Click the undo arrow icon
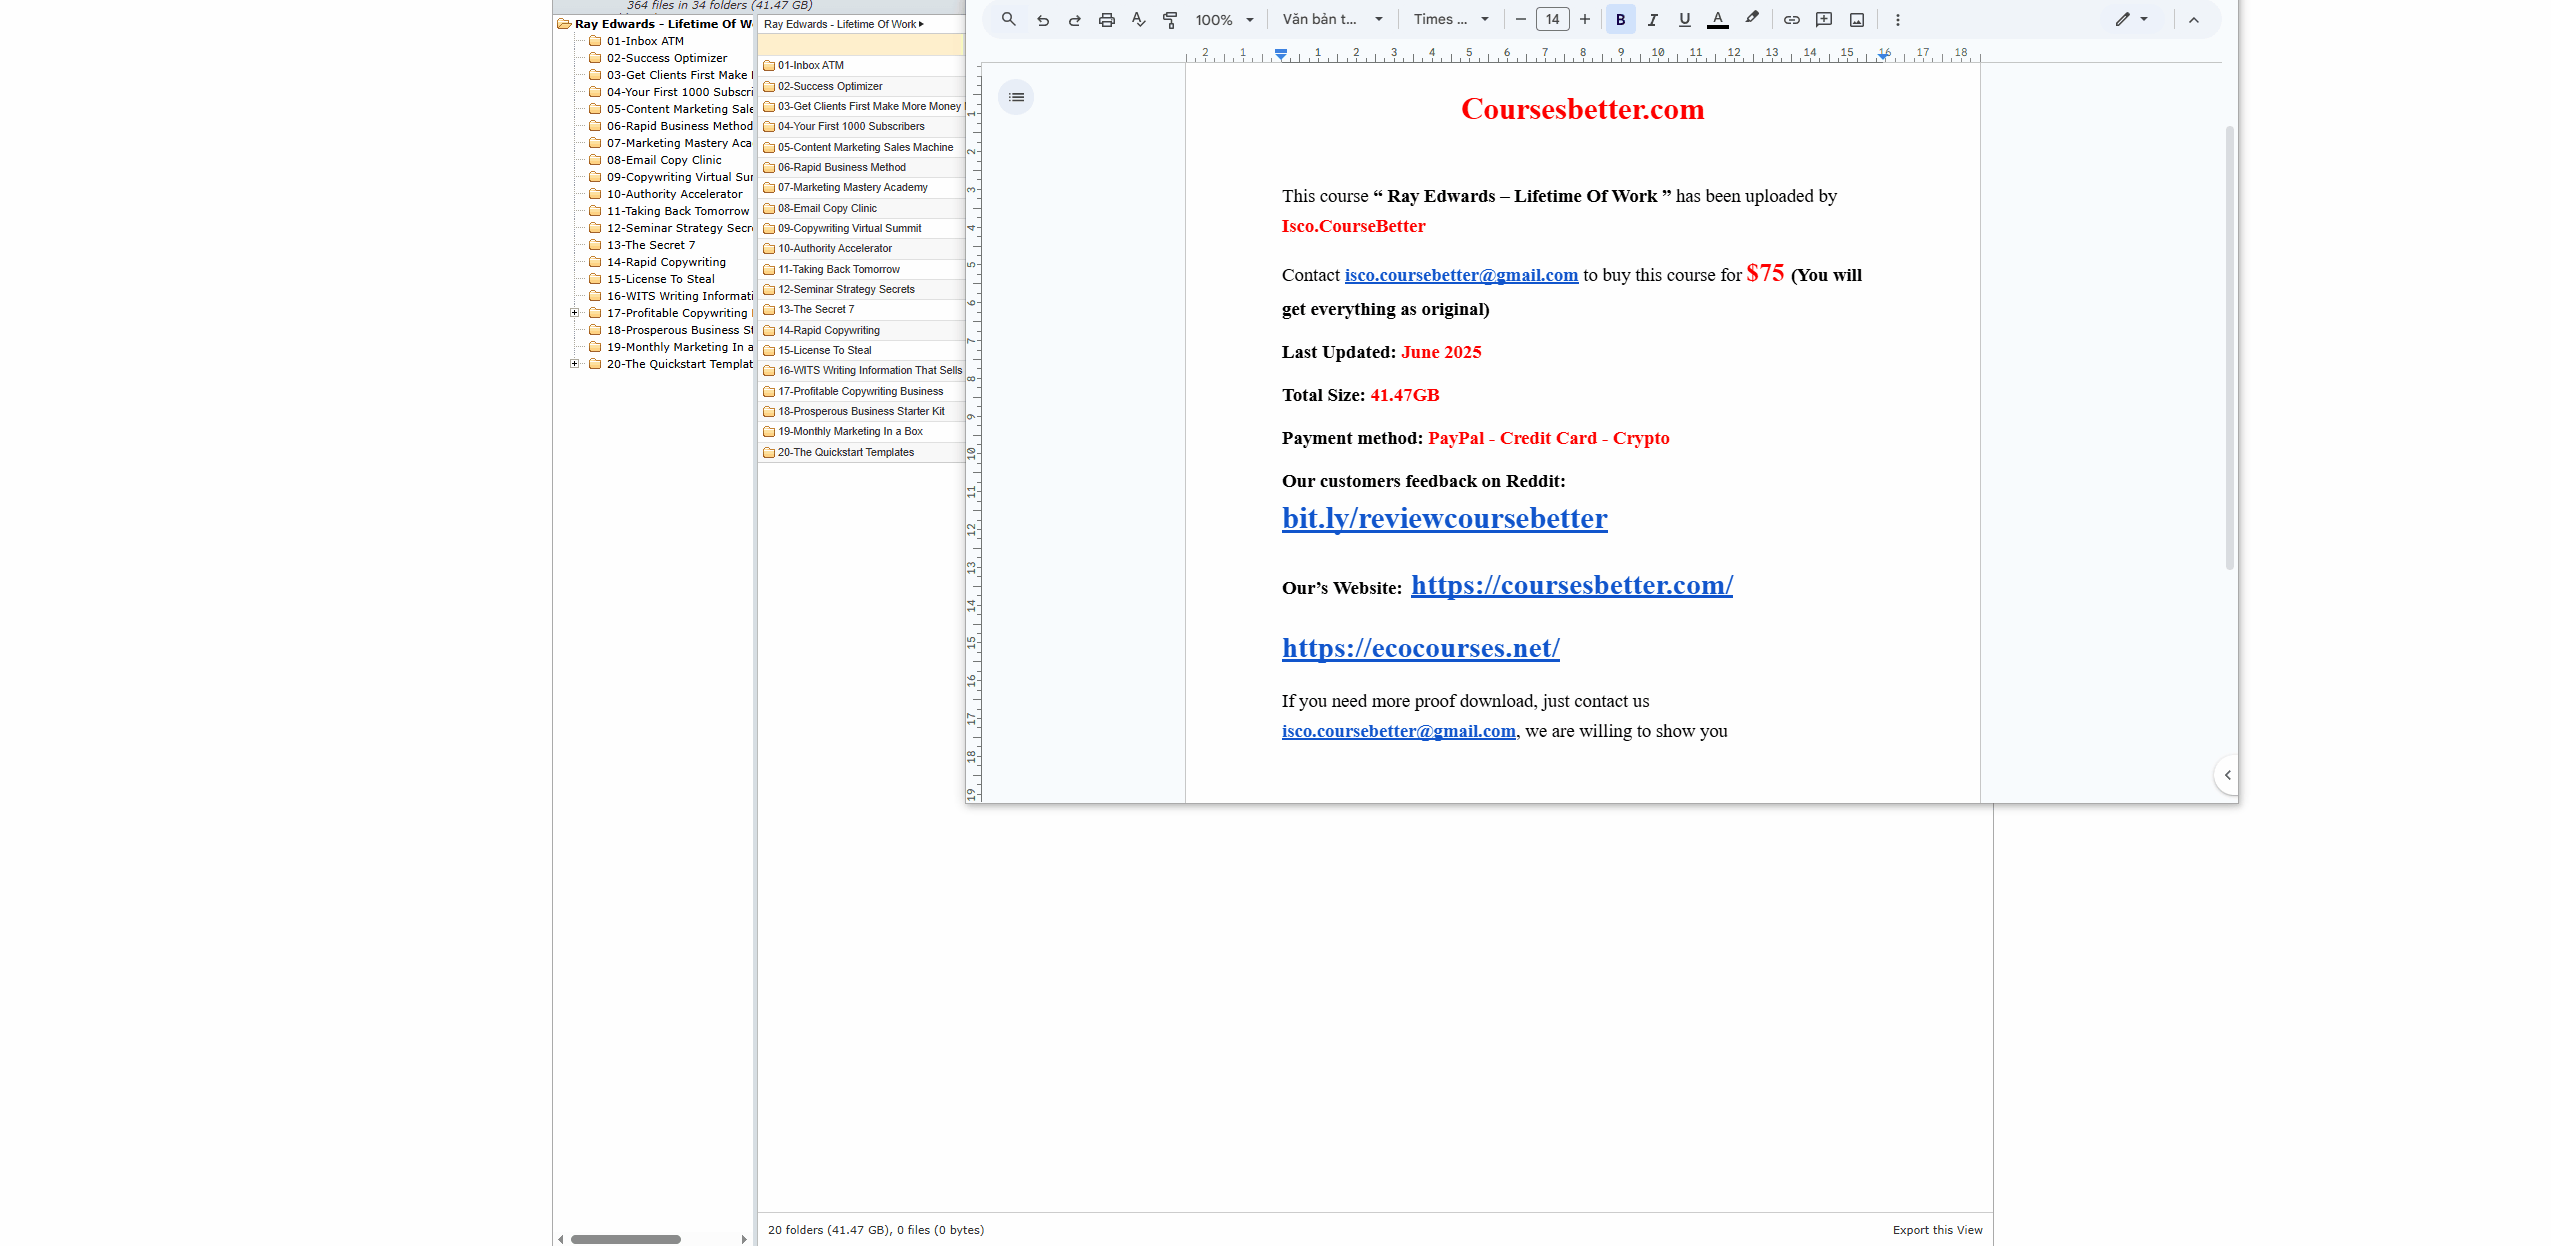This screenshot has width=2551, height=1246. tap(1042, 20)
